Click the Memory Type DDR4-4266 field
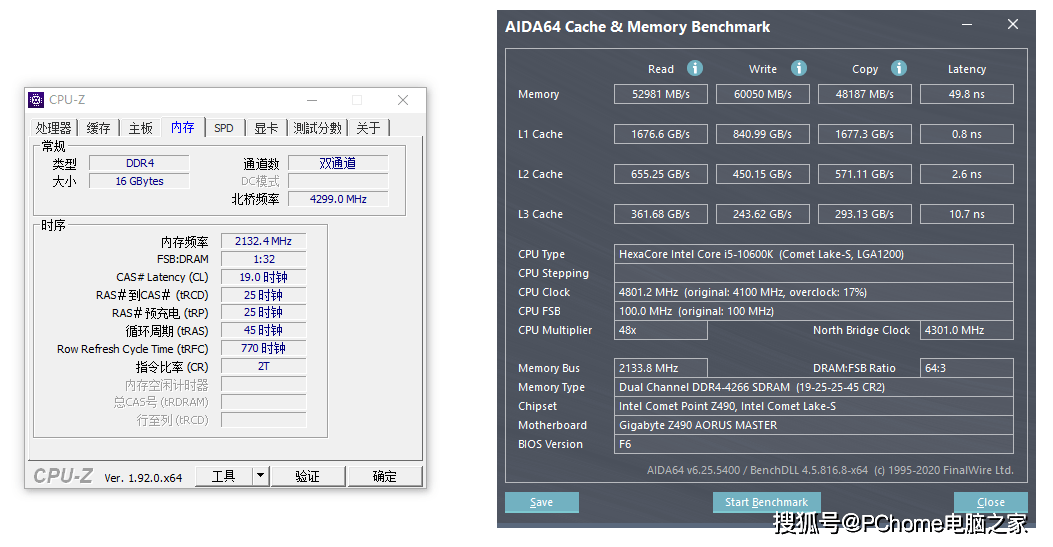This screenshot has height=547, width=1053. point(814,387)
